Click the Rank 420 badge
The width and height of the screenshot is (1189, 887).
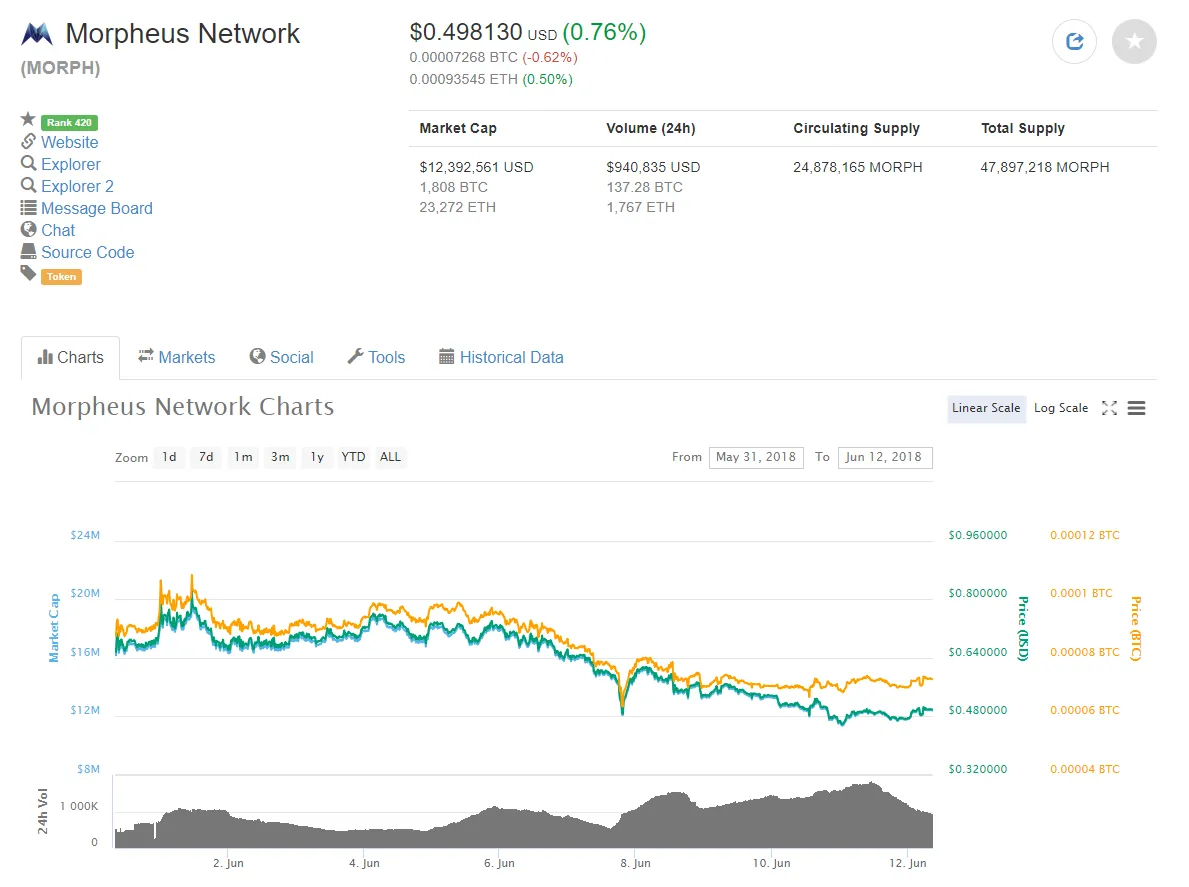(69, 122)
